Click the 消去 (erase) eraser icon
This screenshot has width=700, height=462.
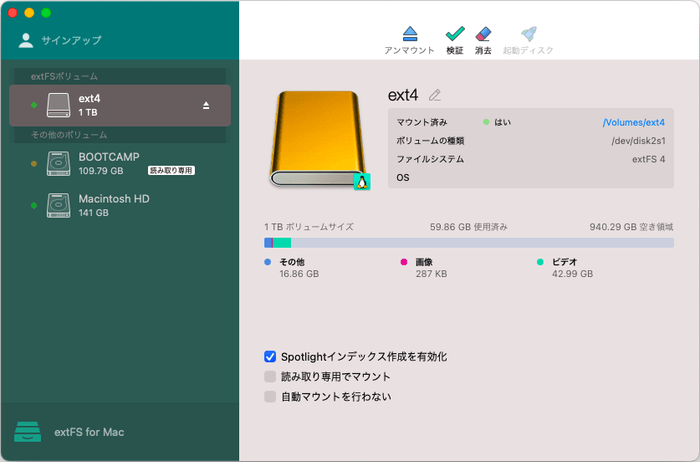click(x=483, y=33)
